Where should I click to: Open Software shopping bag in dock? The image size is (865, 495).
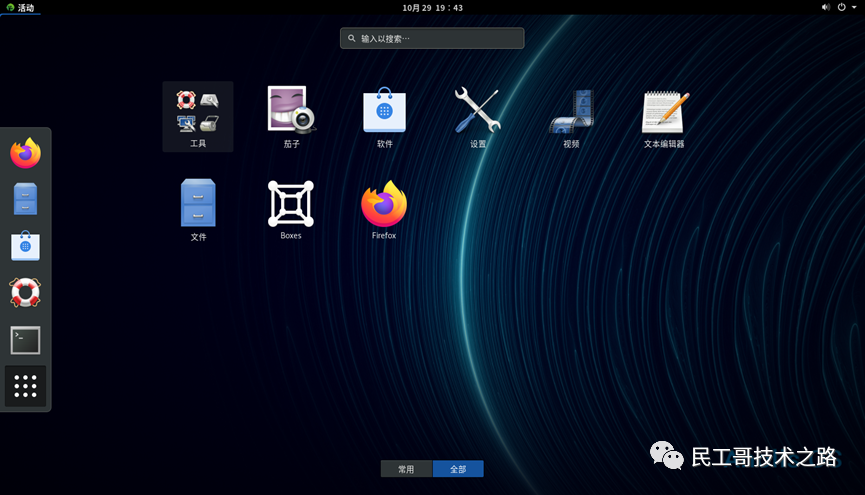click(x=25, y=246)
